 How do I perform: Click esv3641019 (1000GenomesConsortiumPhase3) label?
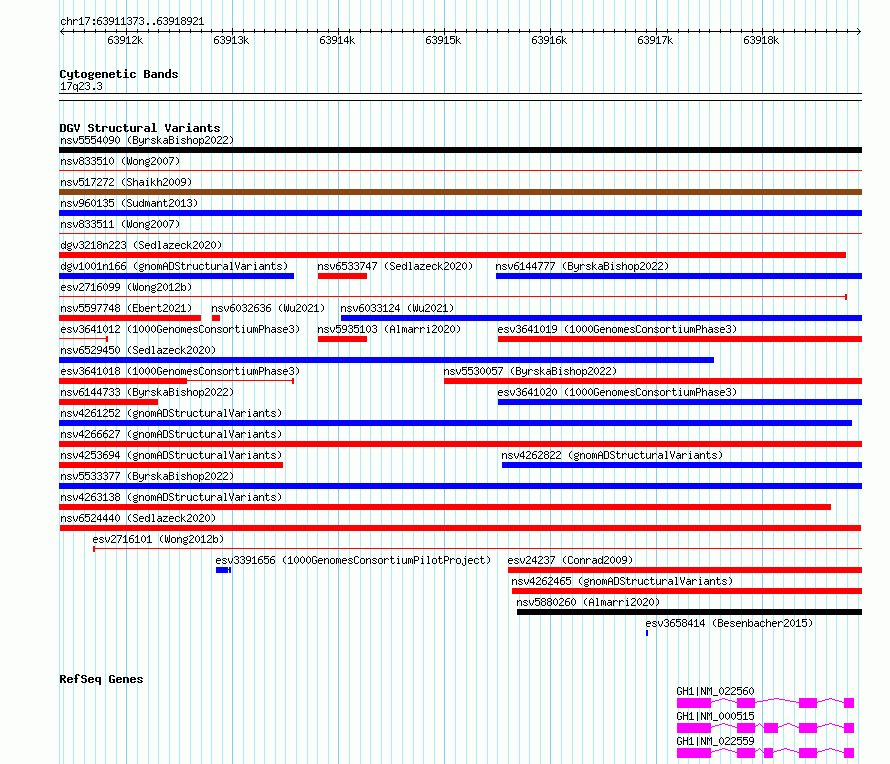(617, 329)
